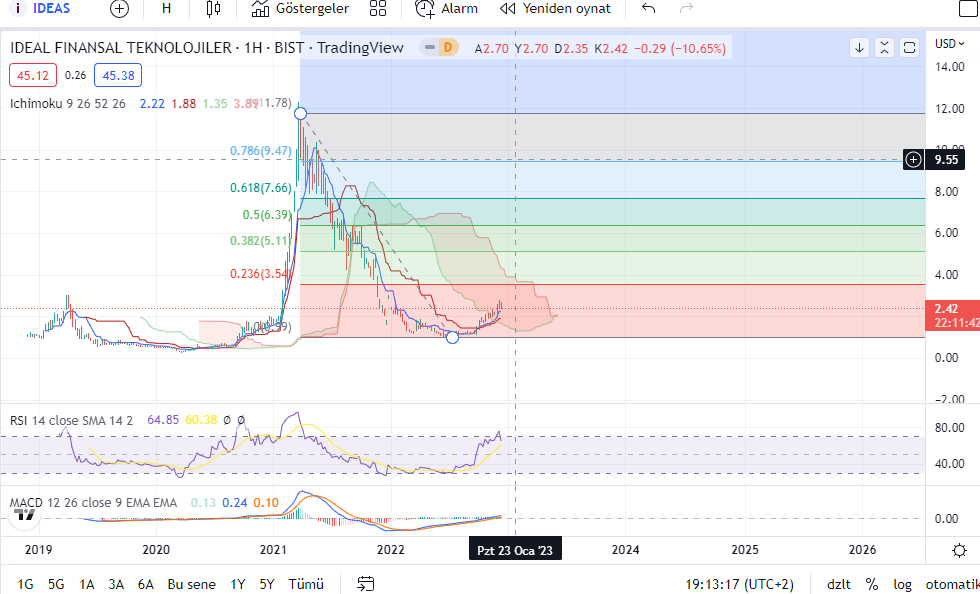
Task: Click the 2021 label on the time axis
Action: click(273, 550)
